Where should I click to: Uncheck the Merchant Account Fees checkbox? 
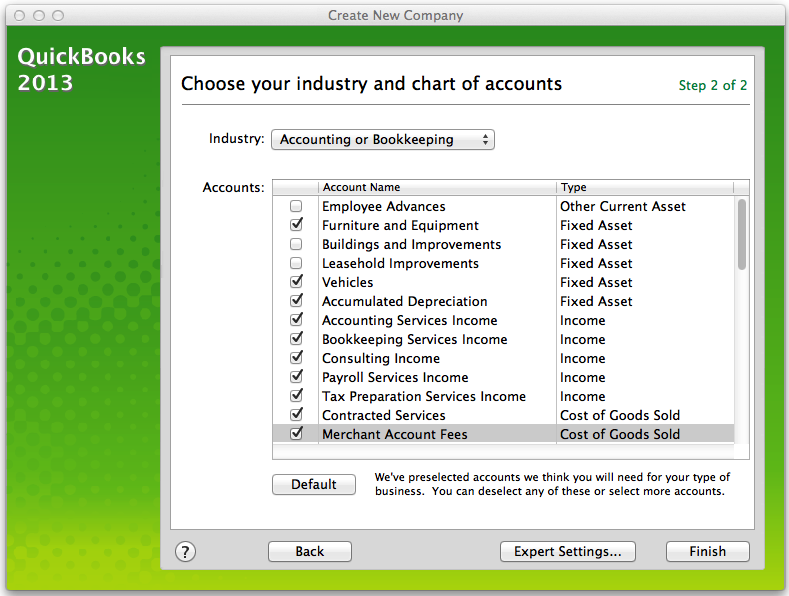tap(296, 433)
